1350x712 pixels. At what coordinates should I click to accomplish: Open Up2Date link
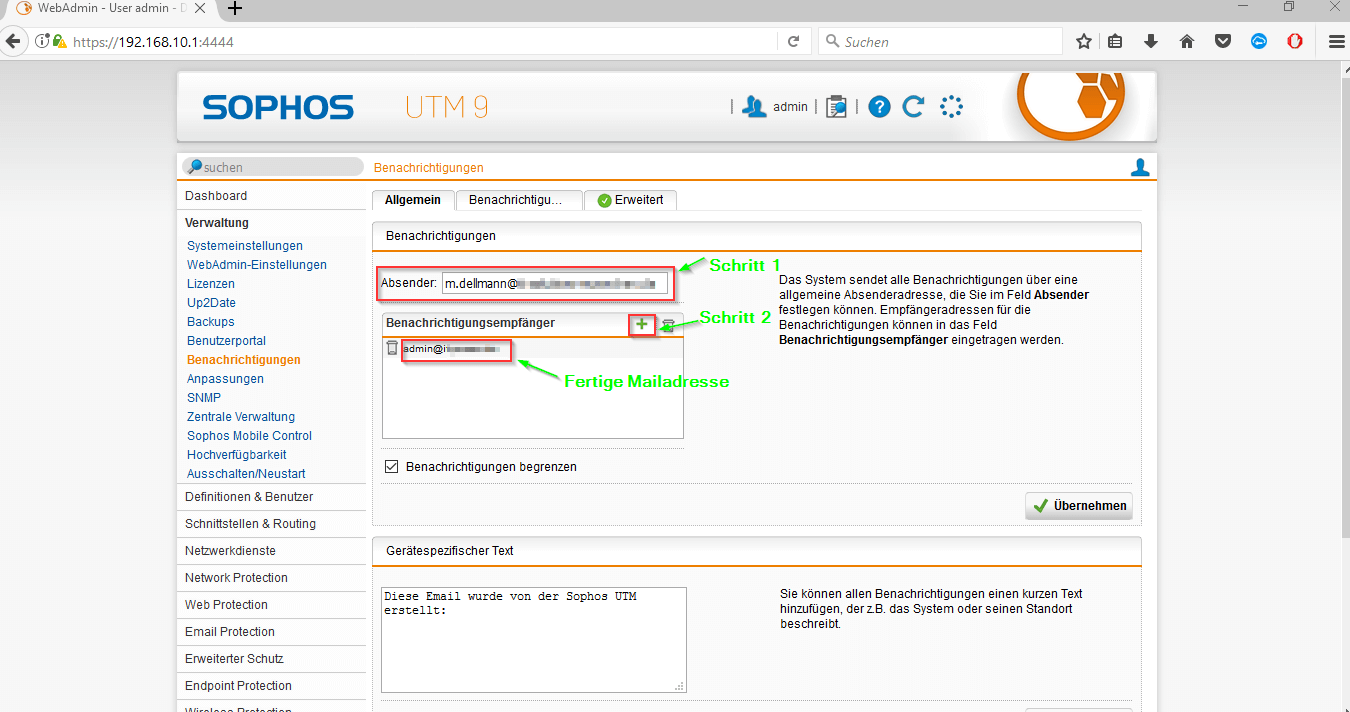point(211,303)
